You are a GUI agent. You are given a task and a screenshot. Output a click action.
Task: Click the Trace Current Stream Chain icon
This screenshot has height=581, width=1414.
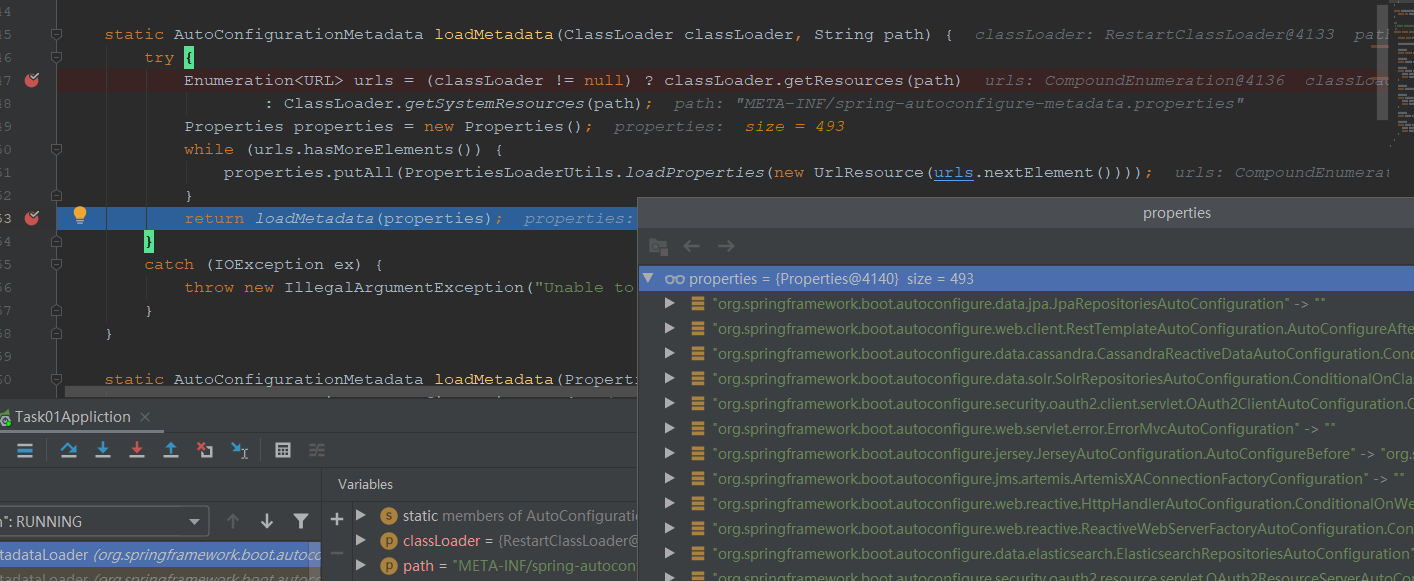pos(317,450)
